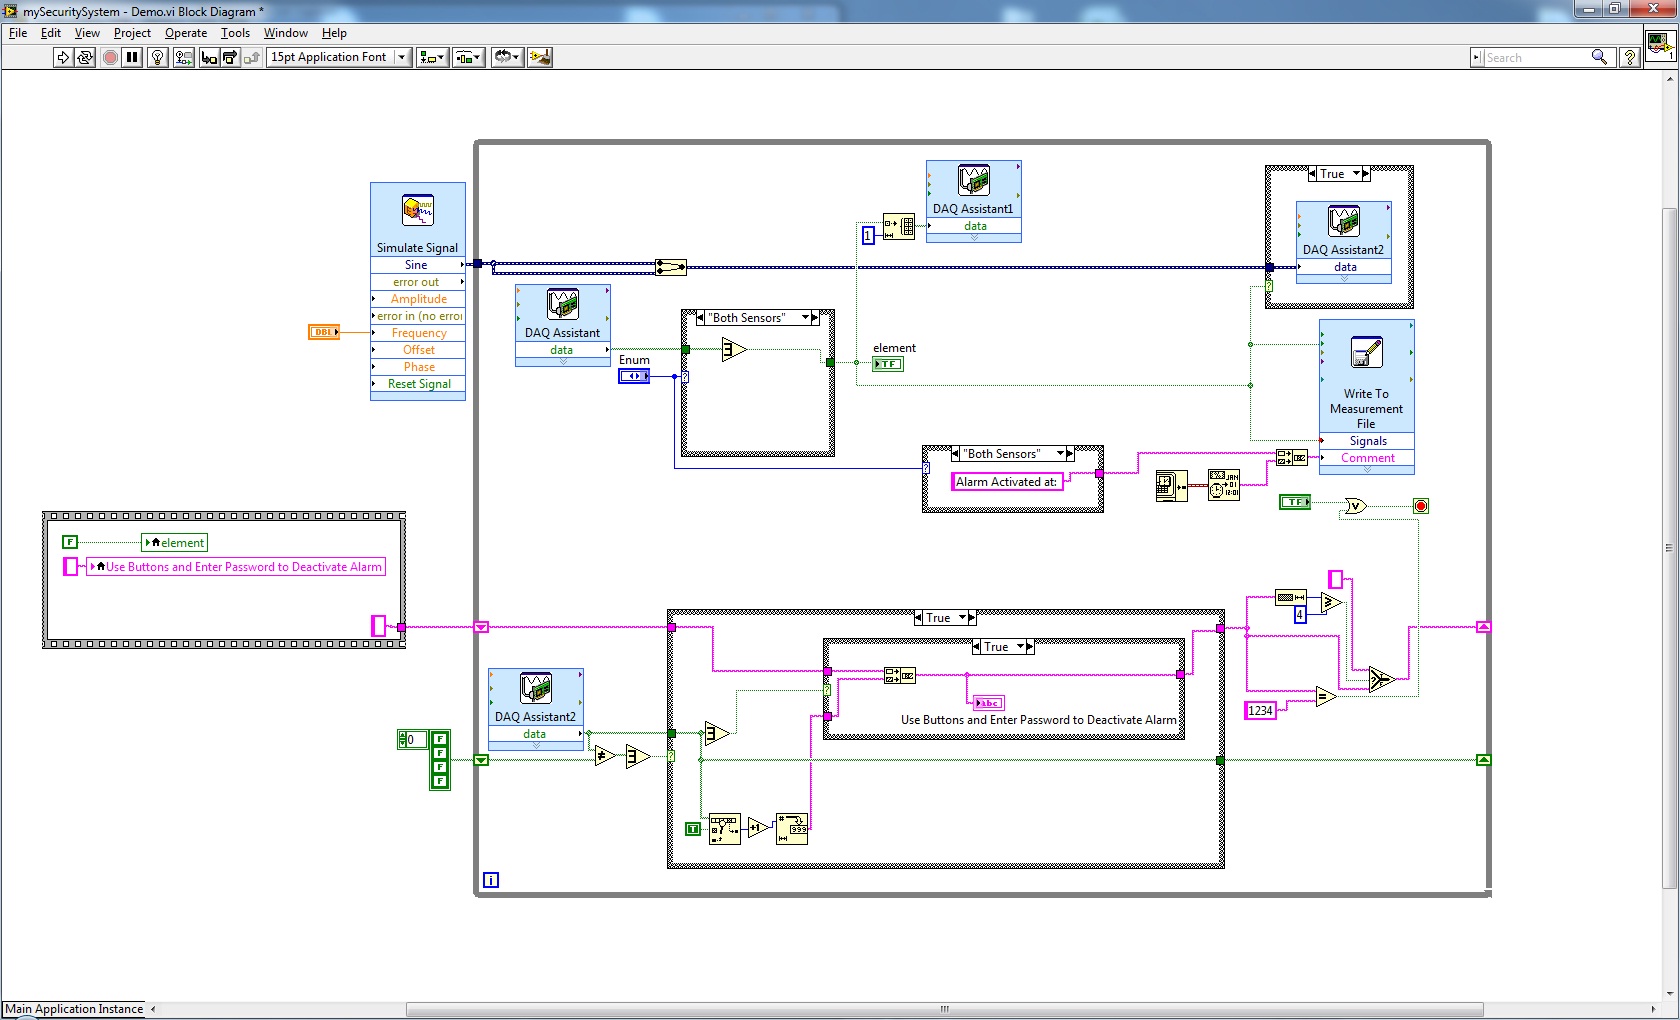
Task: Open the Window menu
Action: pos(286,33)
